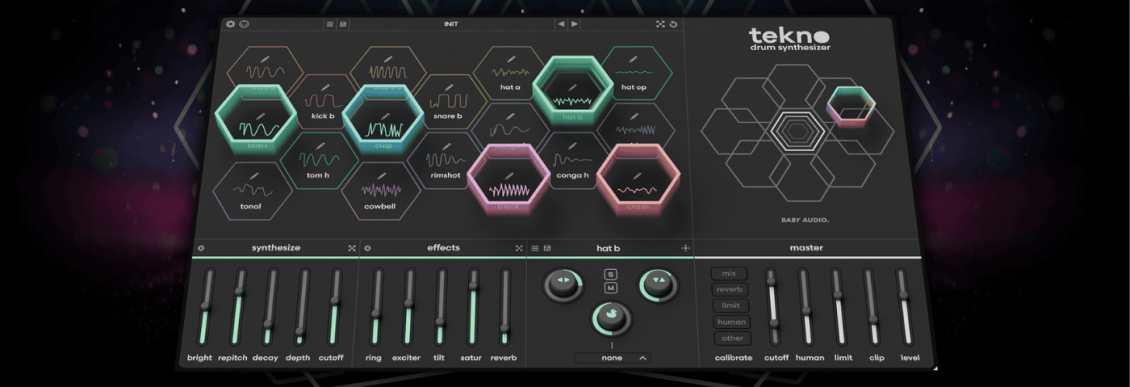Click the randomize icon in the effects header
The width and height of the screenshot is (1130, 387).
(519, 248)
